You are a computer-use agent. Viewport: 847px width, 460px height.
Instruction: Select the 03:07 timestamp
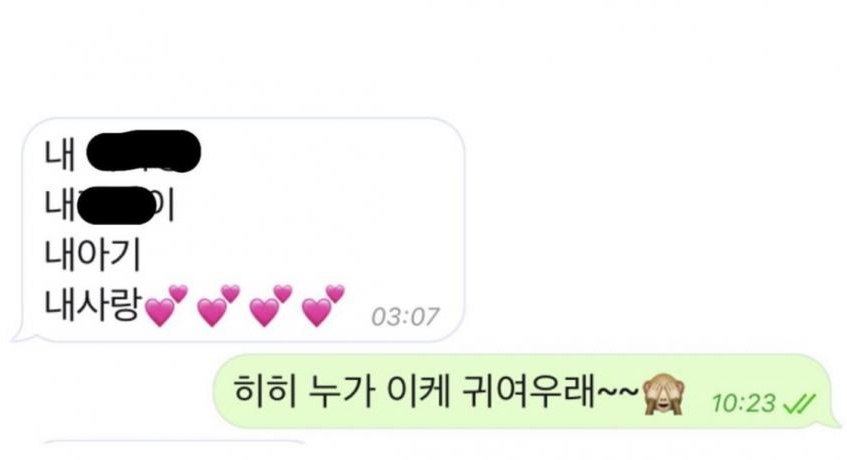[x=405, y=317]
